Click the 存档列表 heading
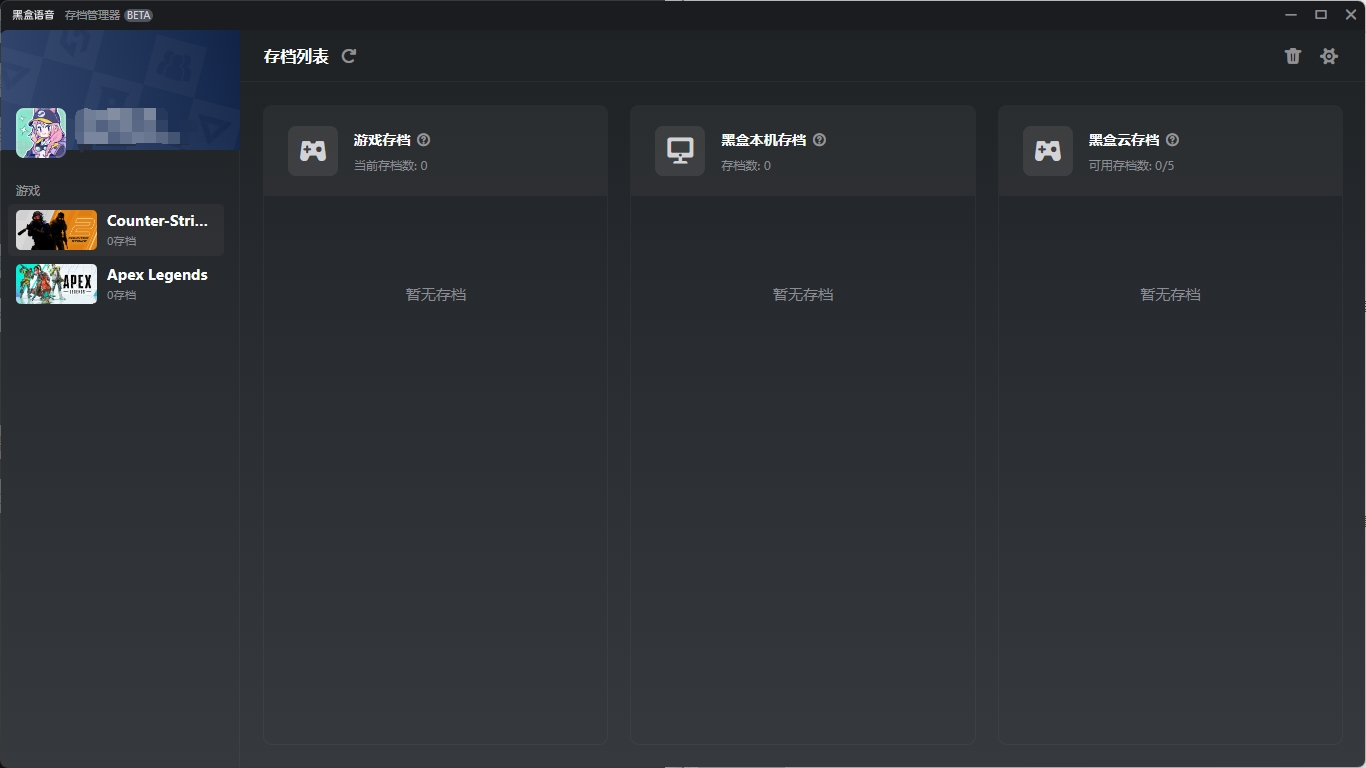The image size is (1366, 768). [x=296, y=56]
